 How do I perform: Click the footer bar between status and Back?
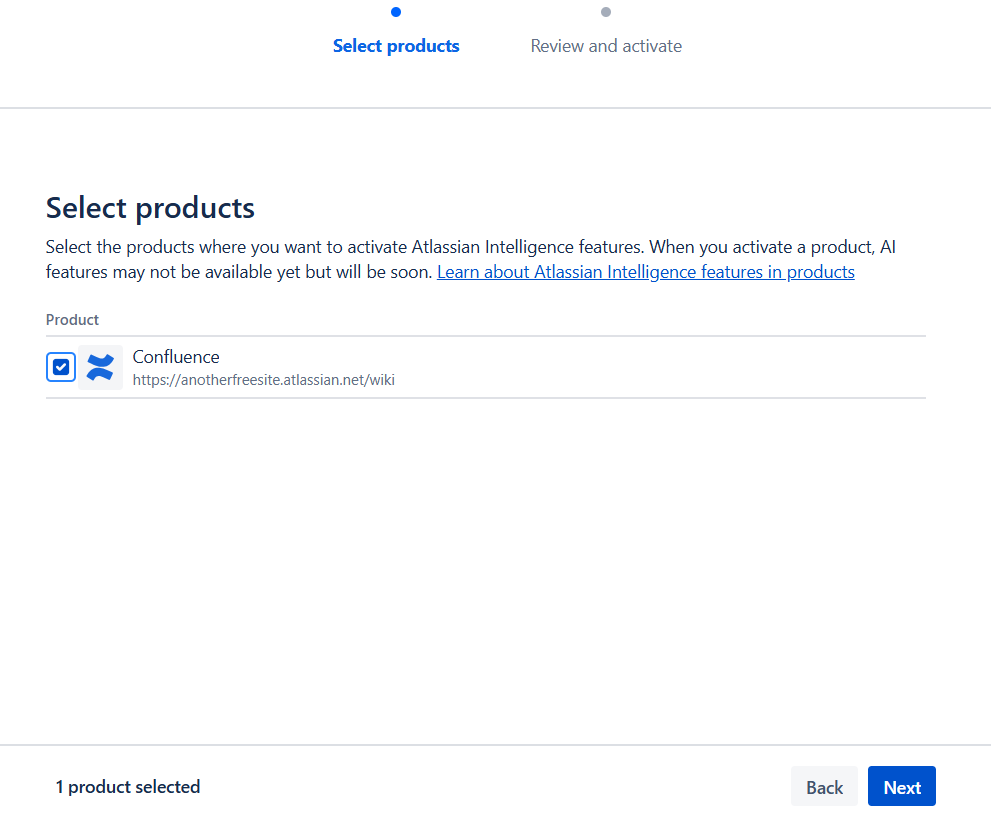point(500,787)
